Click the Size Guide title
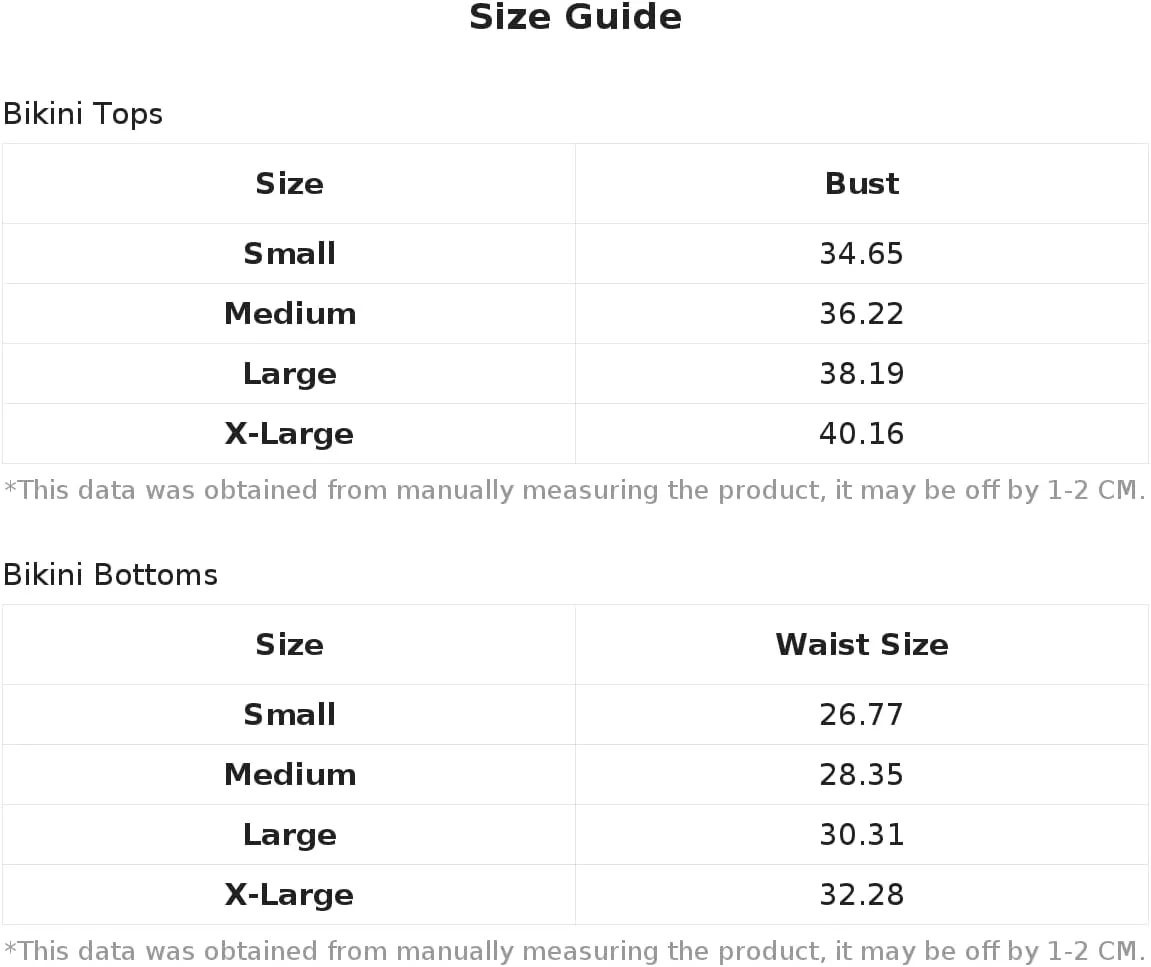This screenshot has width=1151, height=967. [x=576, y=17]
